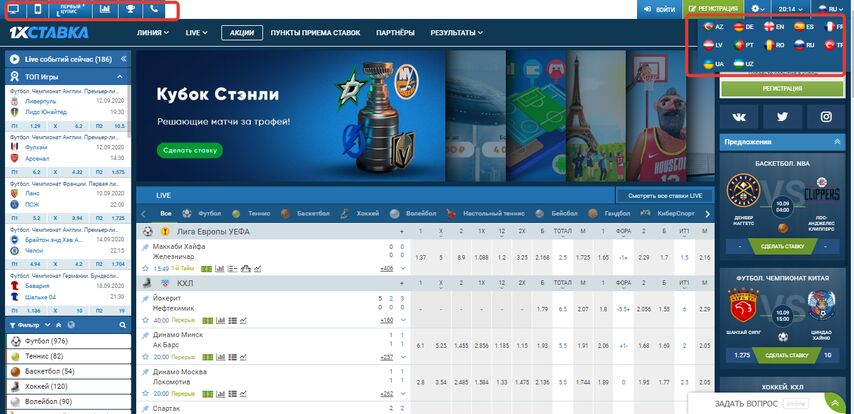Click the +406 more markets link

[387, 269]
